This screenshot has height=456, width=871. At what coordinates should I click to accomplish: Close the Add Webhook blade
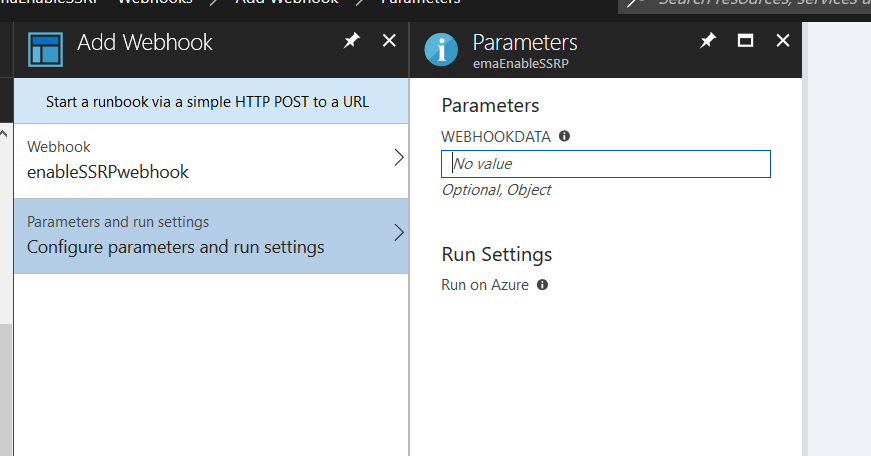click(x=389, y=41)
